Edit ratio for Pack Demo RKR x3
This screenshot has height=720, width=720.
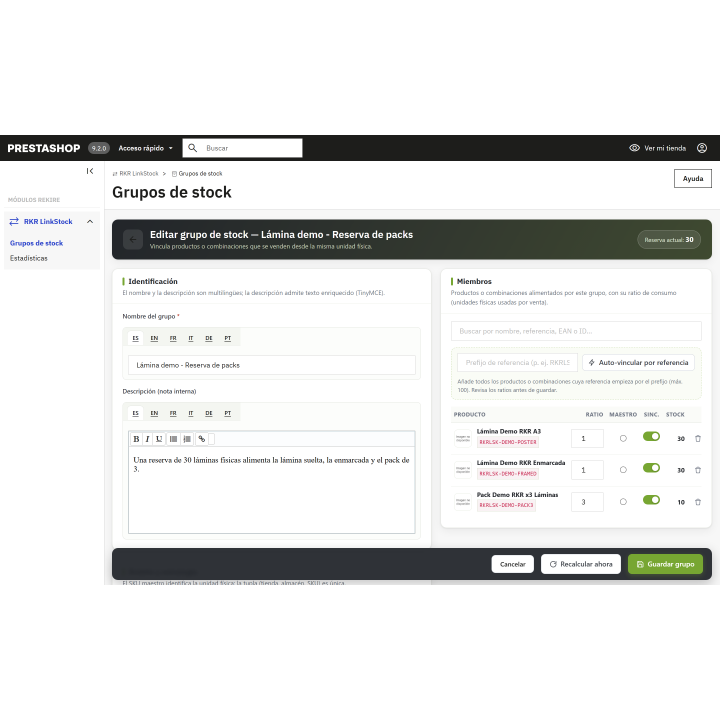tap(587, 502)
